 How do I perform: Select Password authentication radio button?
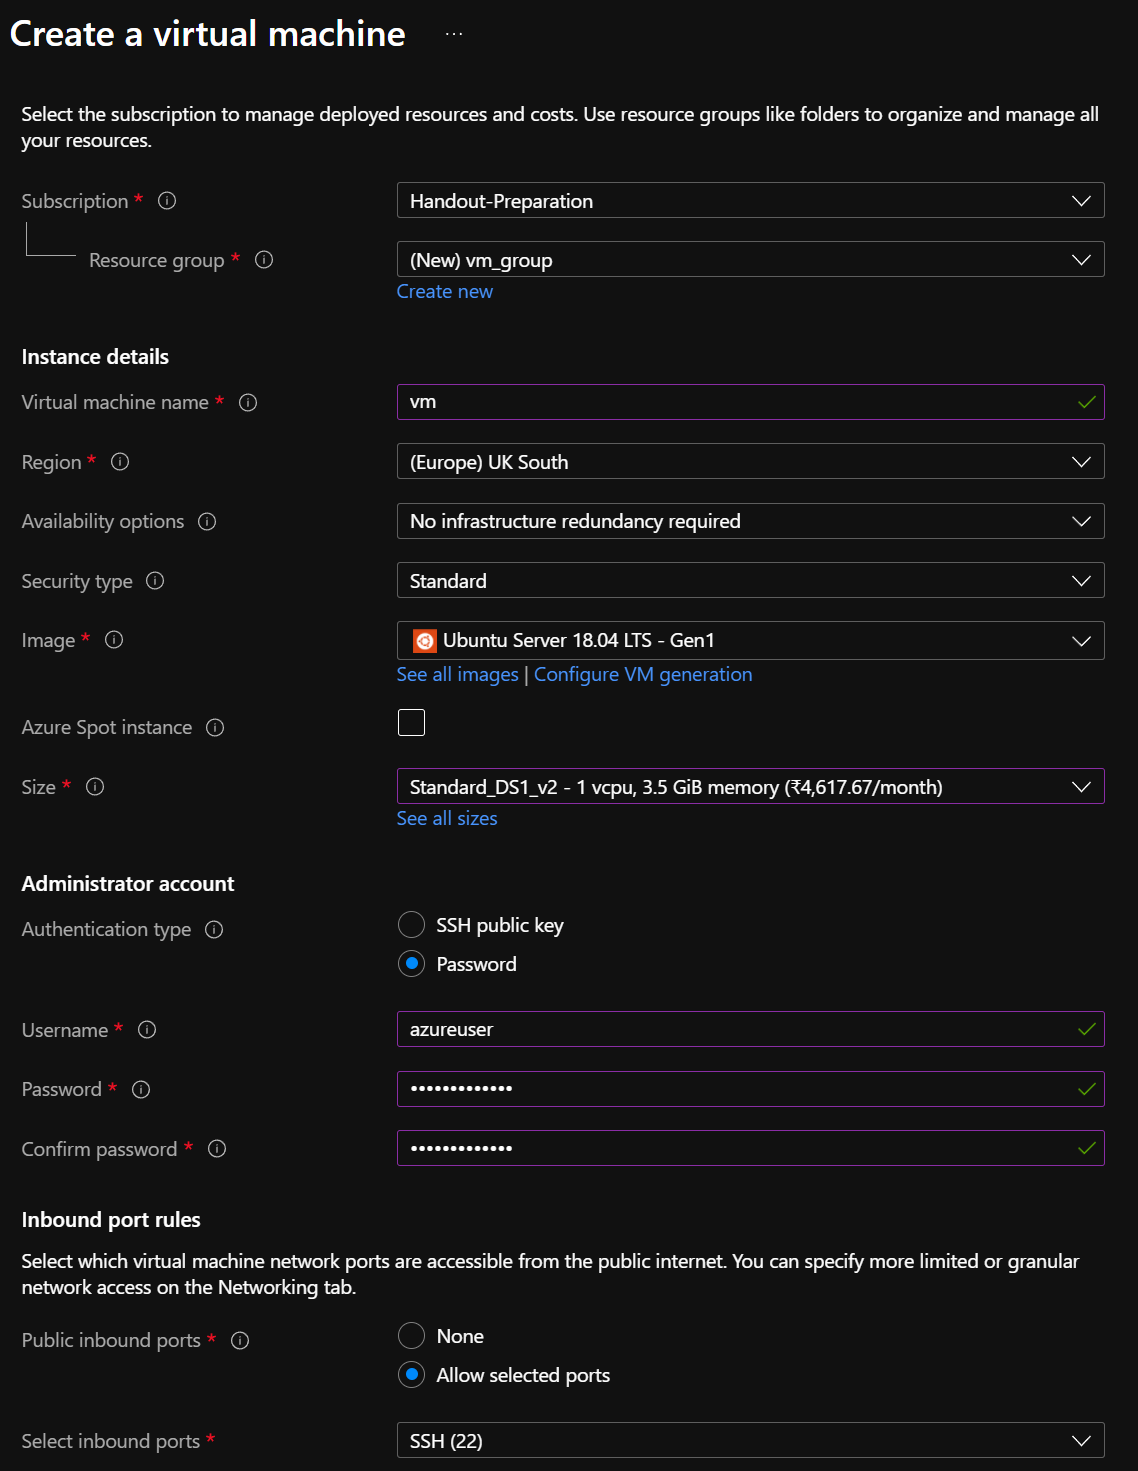(411, 964)
